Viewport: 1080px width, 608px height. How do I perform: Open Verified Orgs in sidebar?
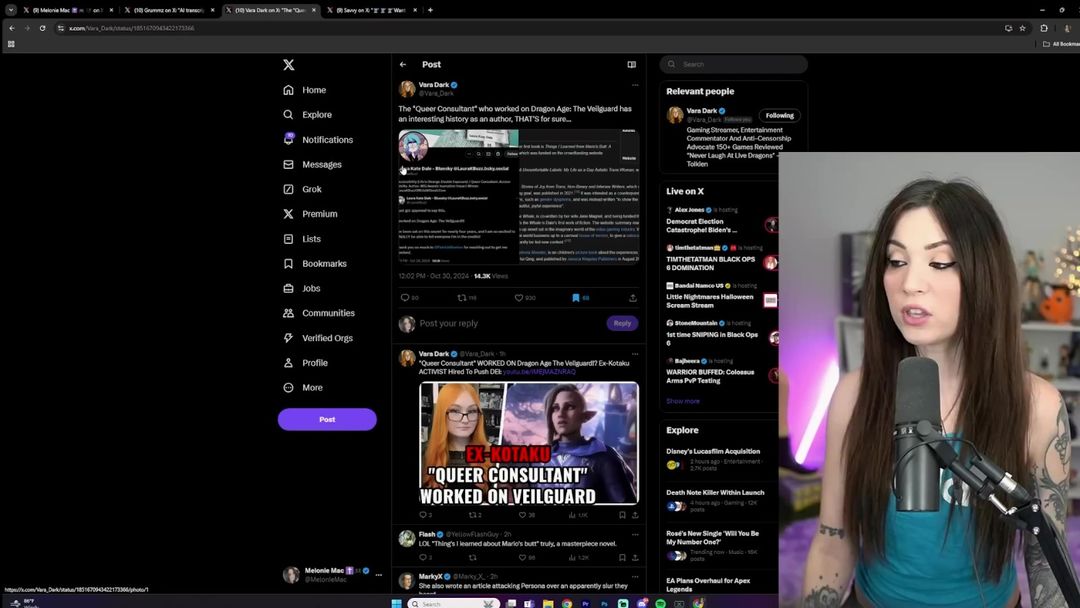point(318,338)
